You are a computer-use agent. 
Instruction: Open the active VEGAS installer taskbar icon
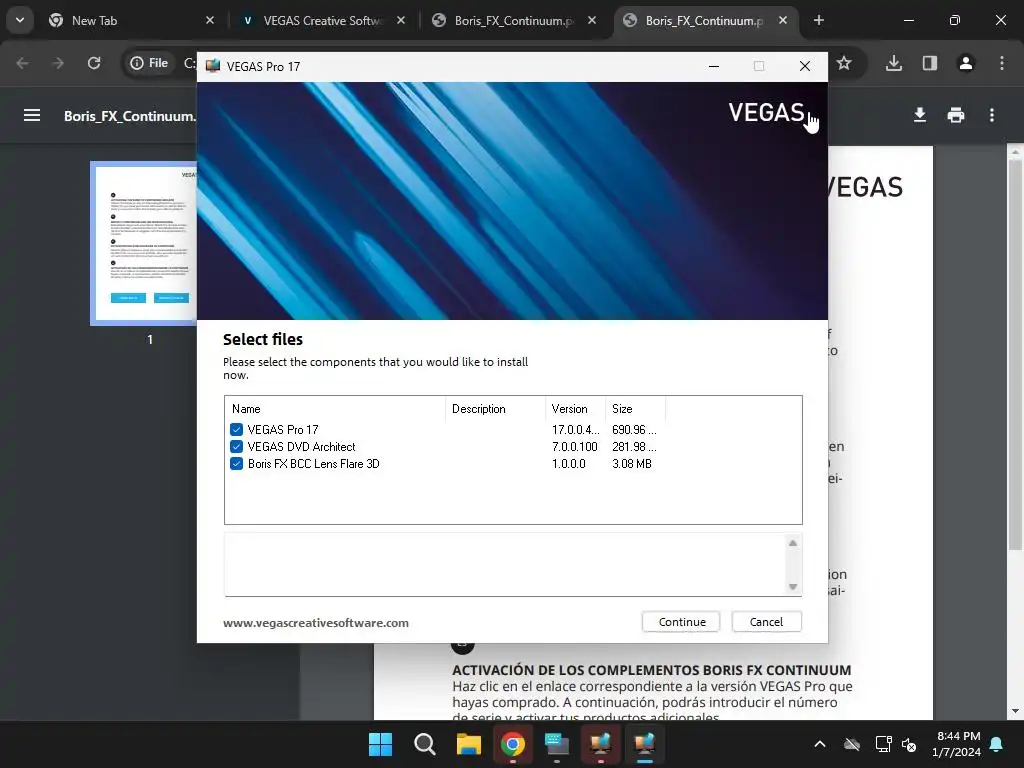(x=645, y=744)
